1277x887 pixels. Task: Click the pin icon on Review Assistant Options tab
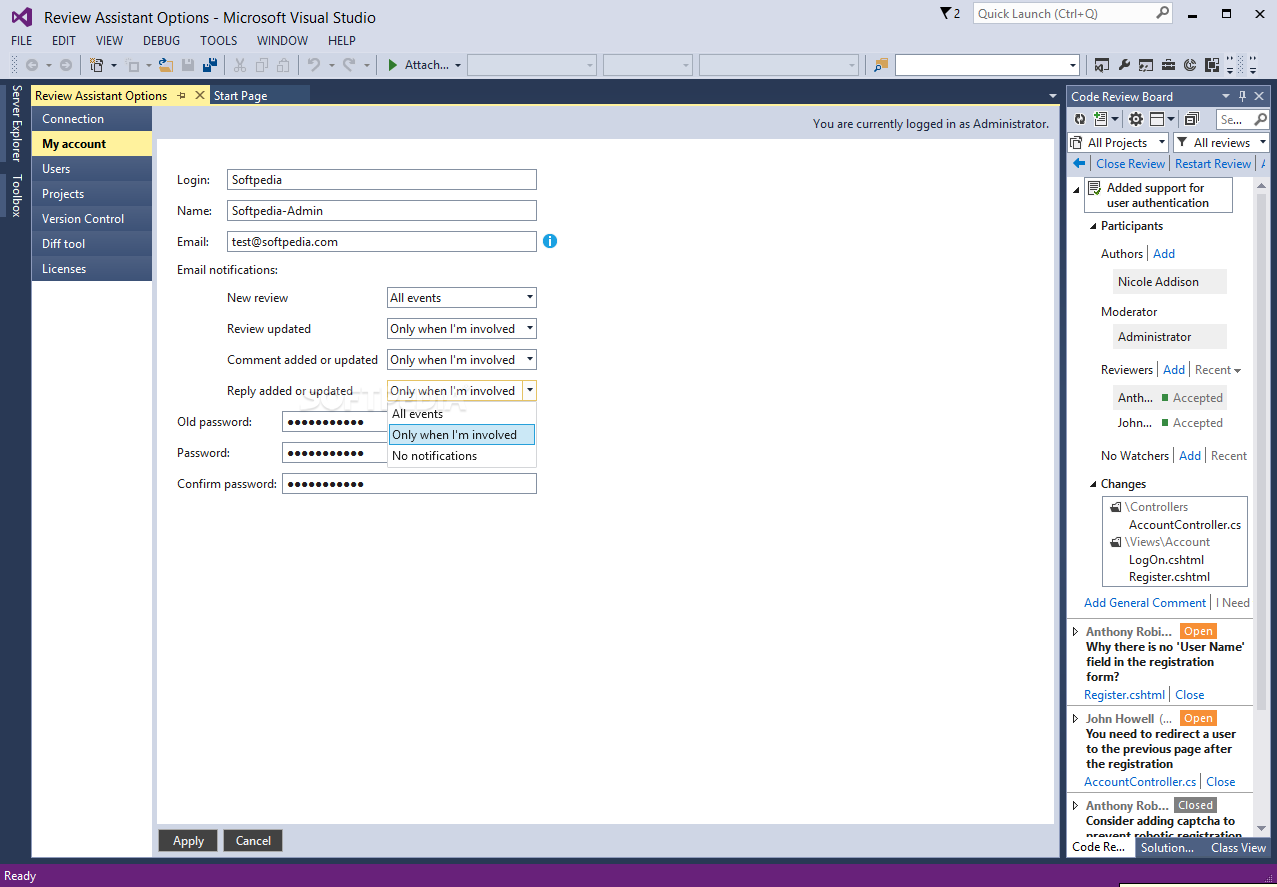tap(181, 95)
